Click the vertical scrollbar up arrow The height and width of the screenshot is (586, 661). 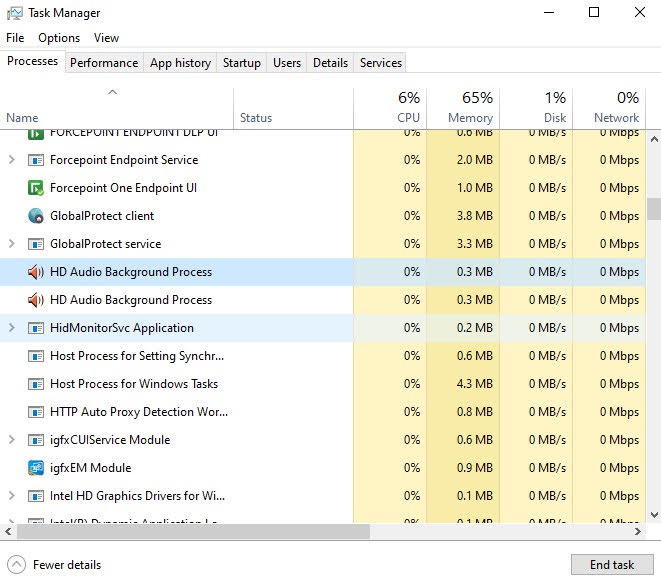[x=654, y=139]
